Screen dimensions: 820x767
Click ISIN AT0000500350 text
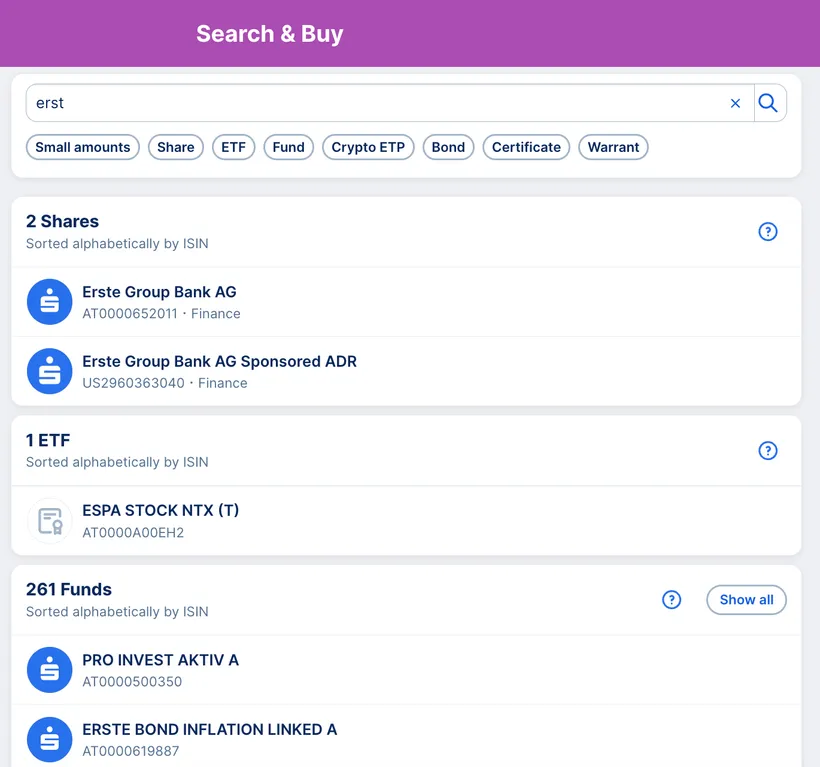pyautogui.click(x=132, y=682)
